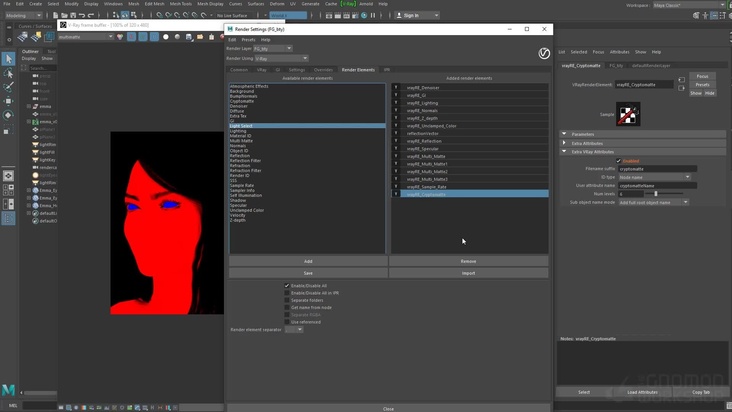Click the Open Scene folder icon
The width and height of the screenshot is (732, 412).
(x=64, y=15)
